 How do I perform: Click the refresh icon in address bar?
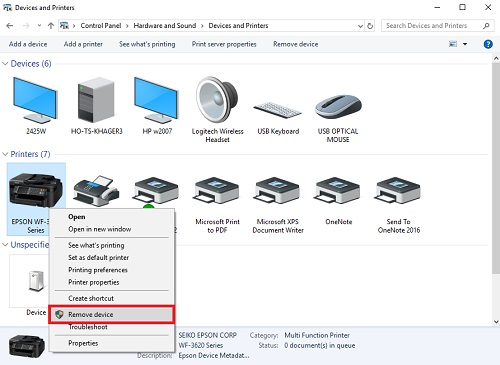[x=370, y=26]
